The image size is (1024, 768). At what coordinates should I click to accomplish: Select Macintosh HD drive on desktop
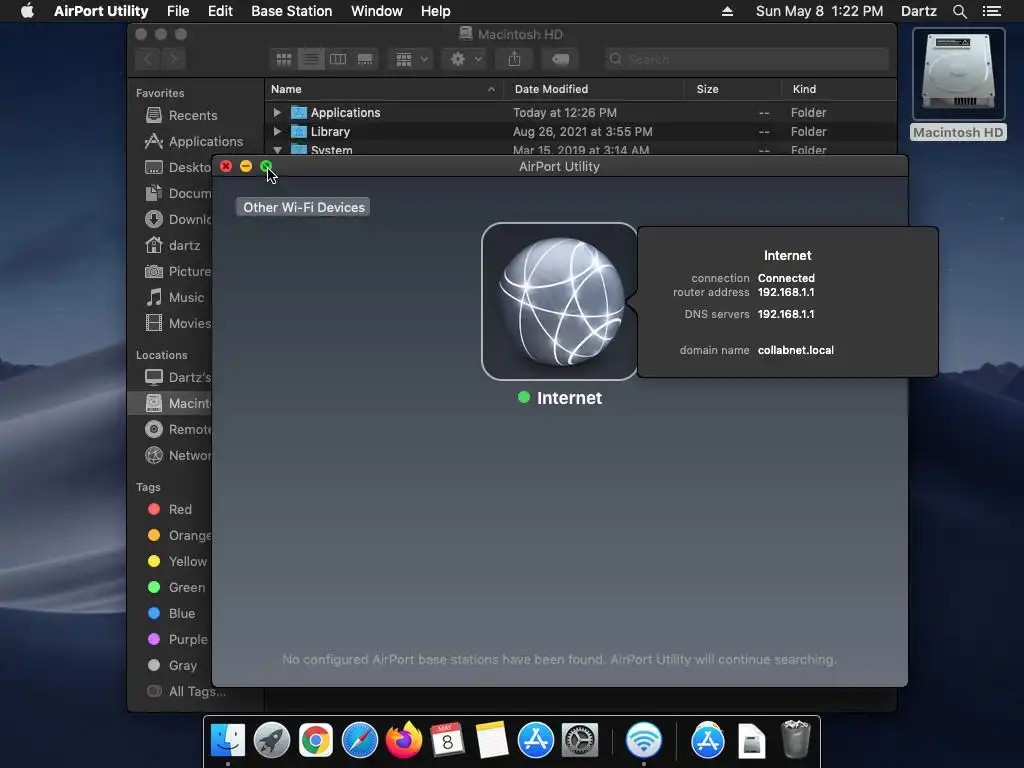(x=958, y=84)
